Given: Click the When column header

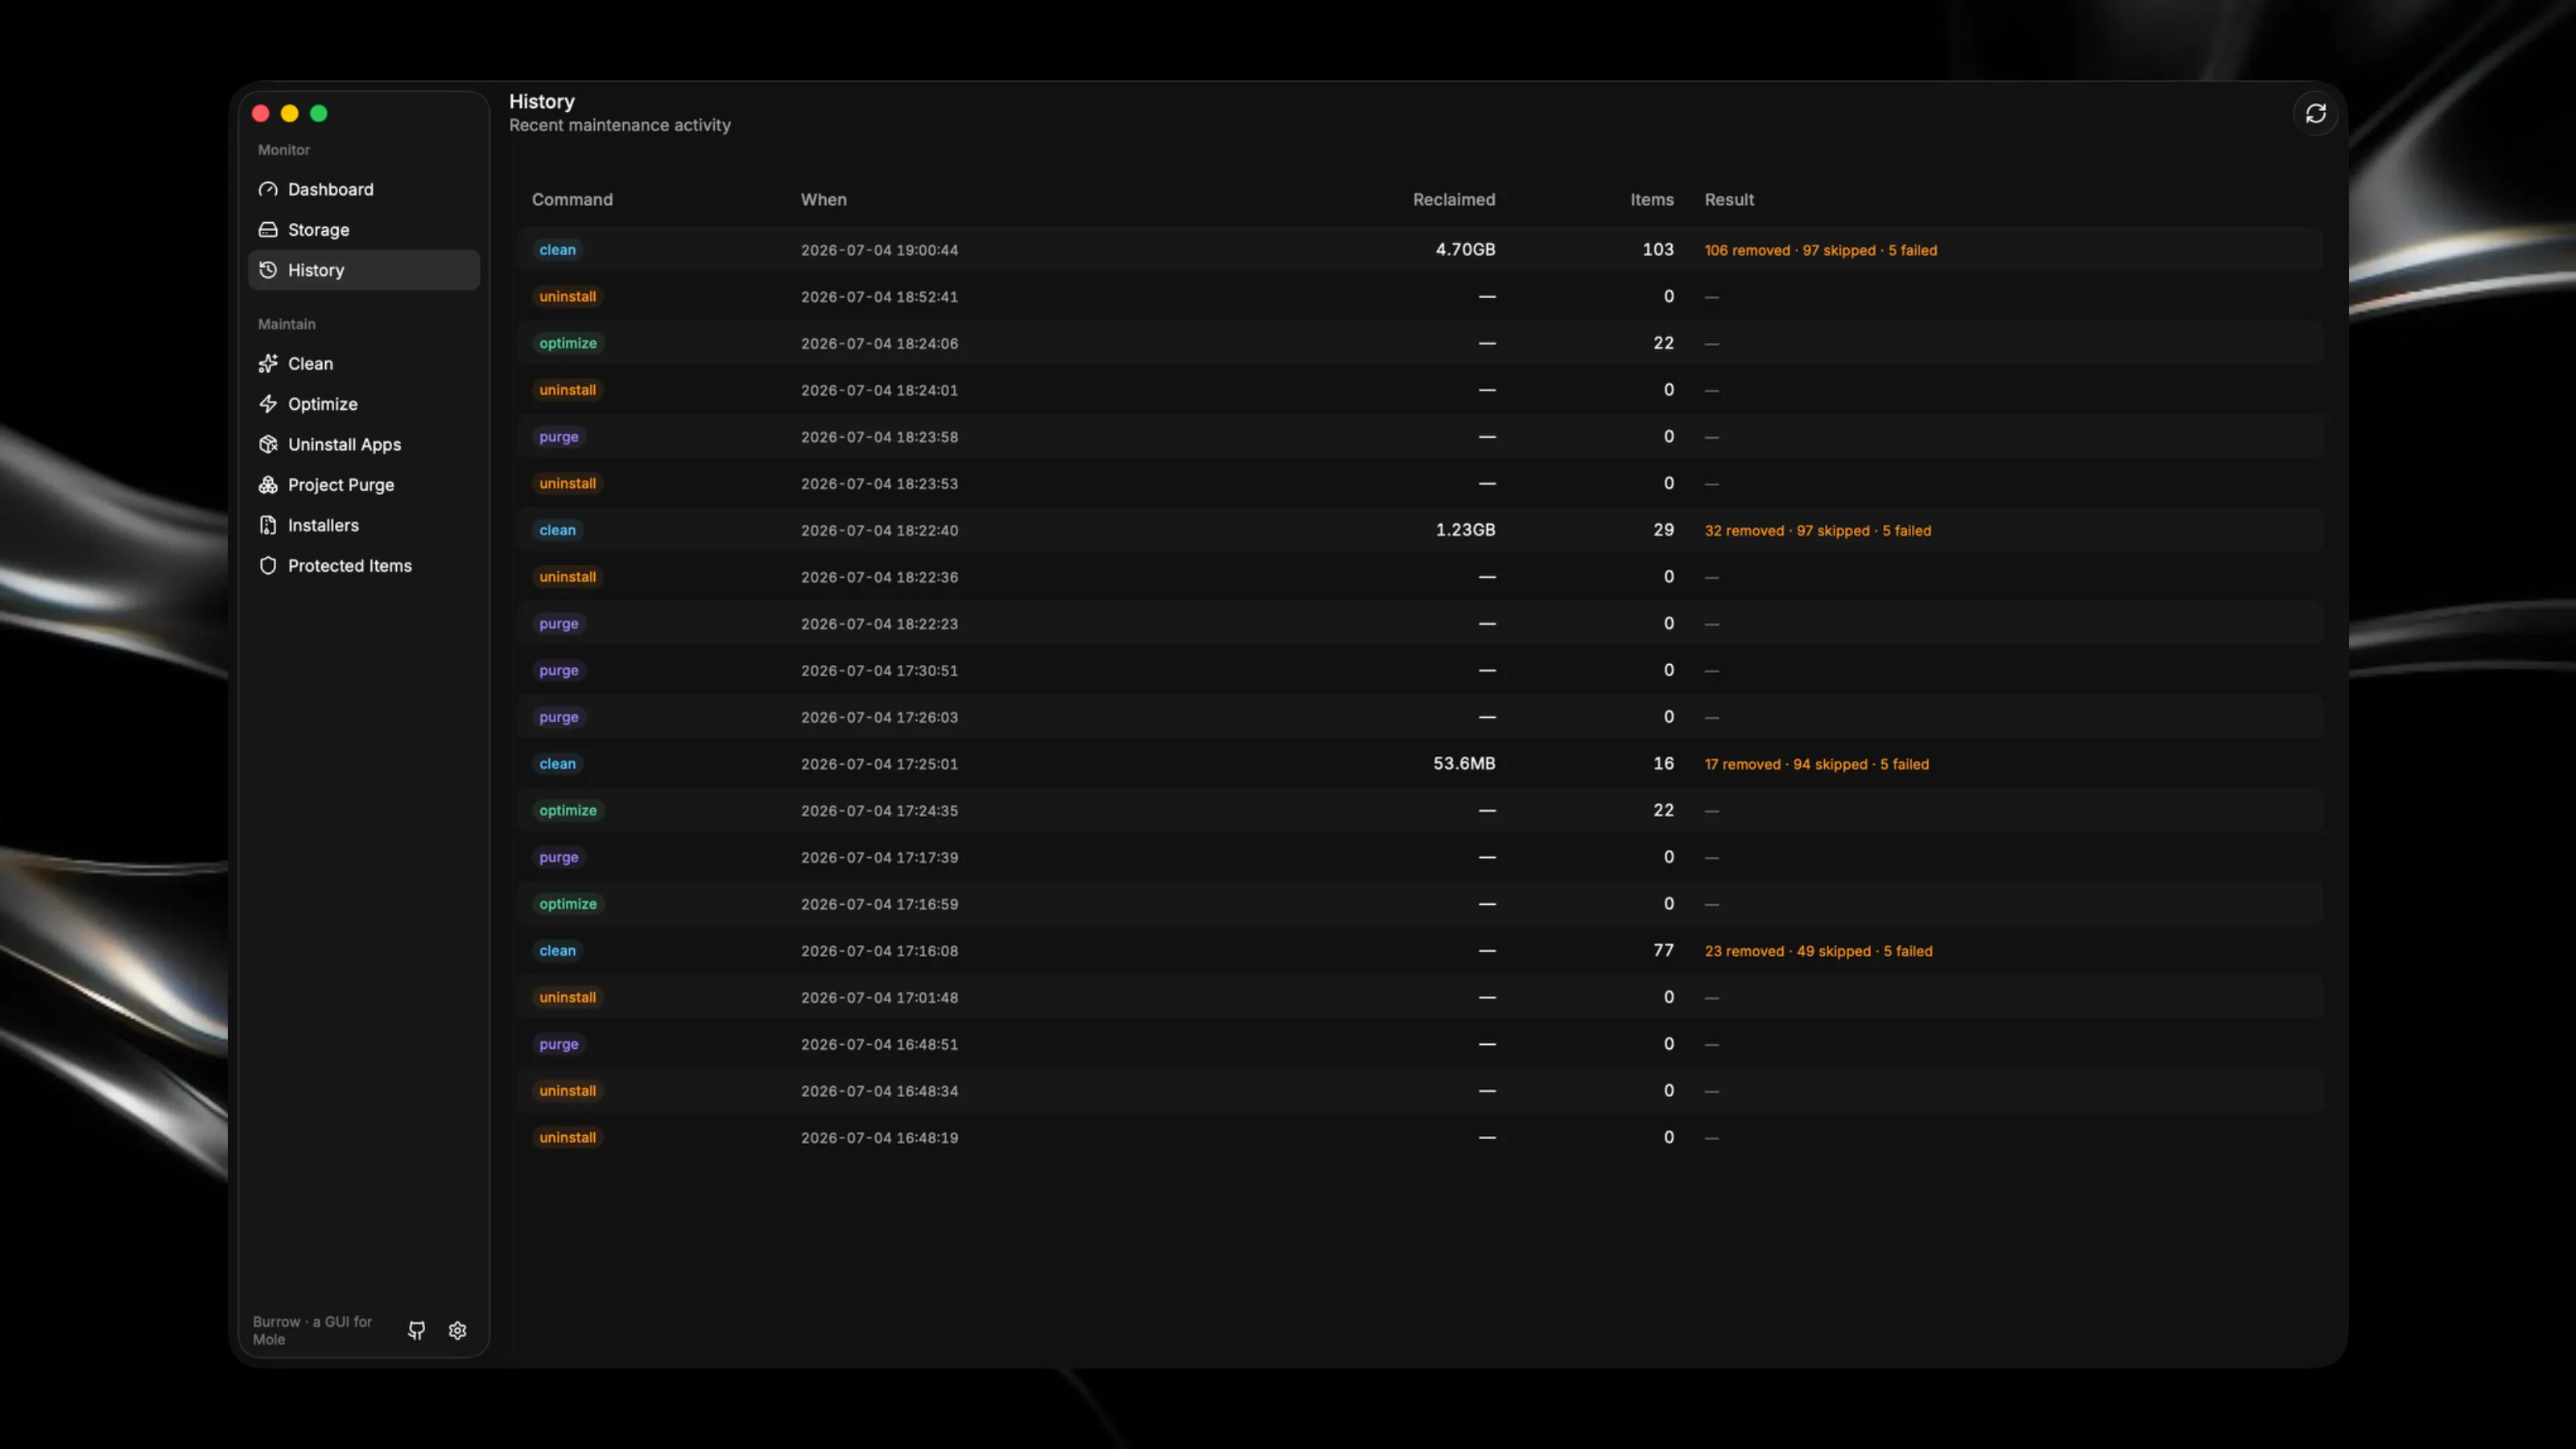Looking at the screenshot, I should 823,199.
